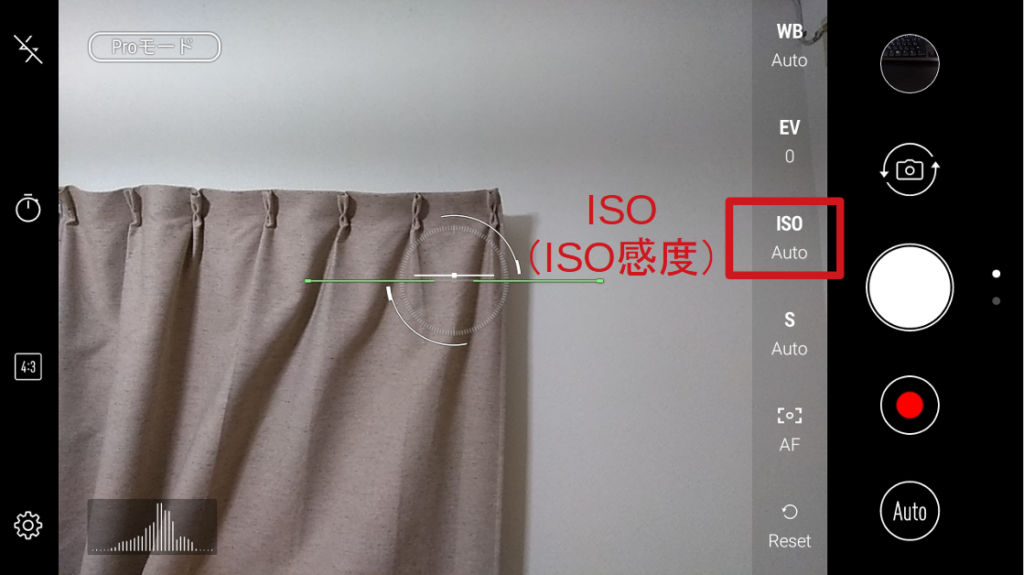Switch to Auto mode
The image size is (1024, 575).
(909, 511)
